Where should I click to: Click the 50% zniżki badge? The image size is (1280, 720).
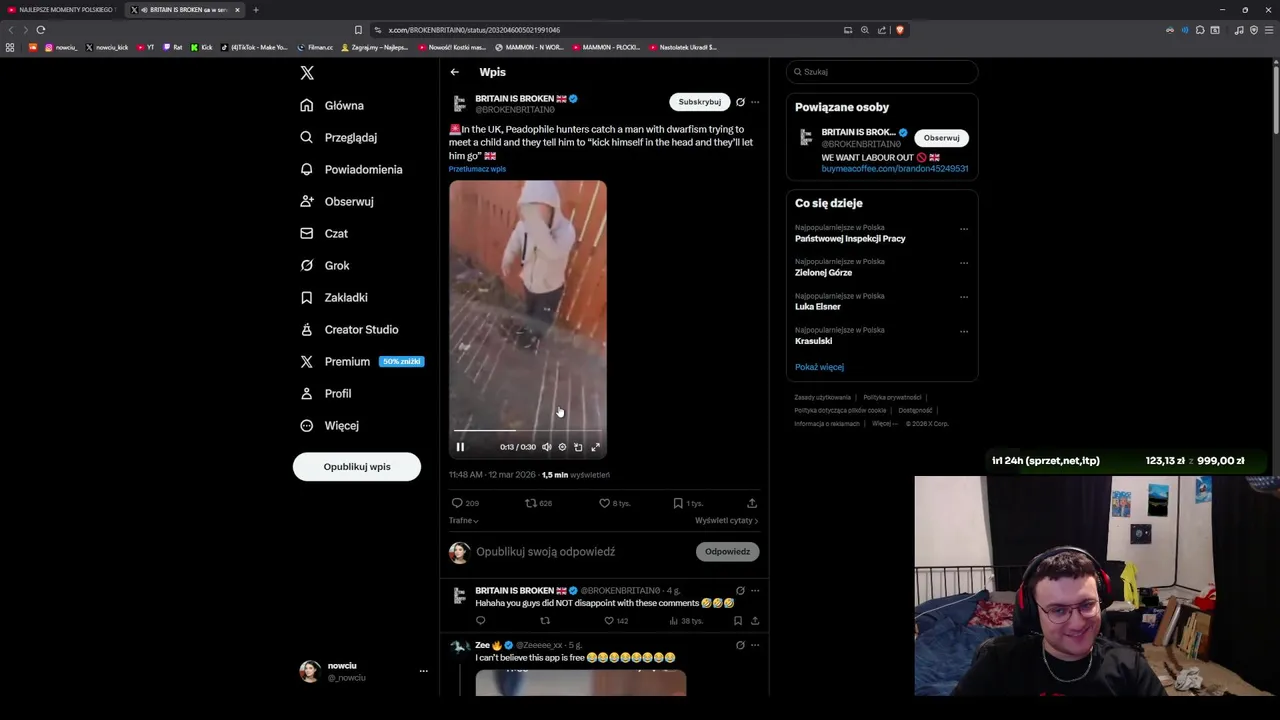pos(401,361)
